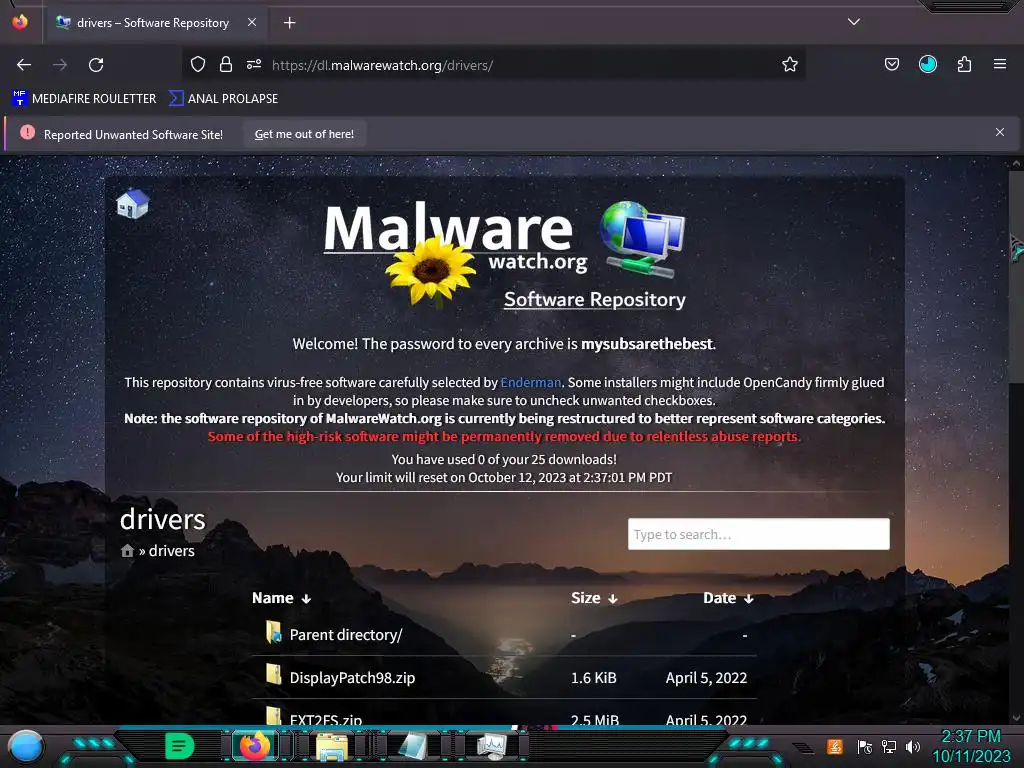This screenshot has width=1024, height=768.
Task: Open the extensions puzzle icon
Action: click(964, 64)
